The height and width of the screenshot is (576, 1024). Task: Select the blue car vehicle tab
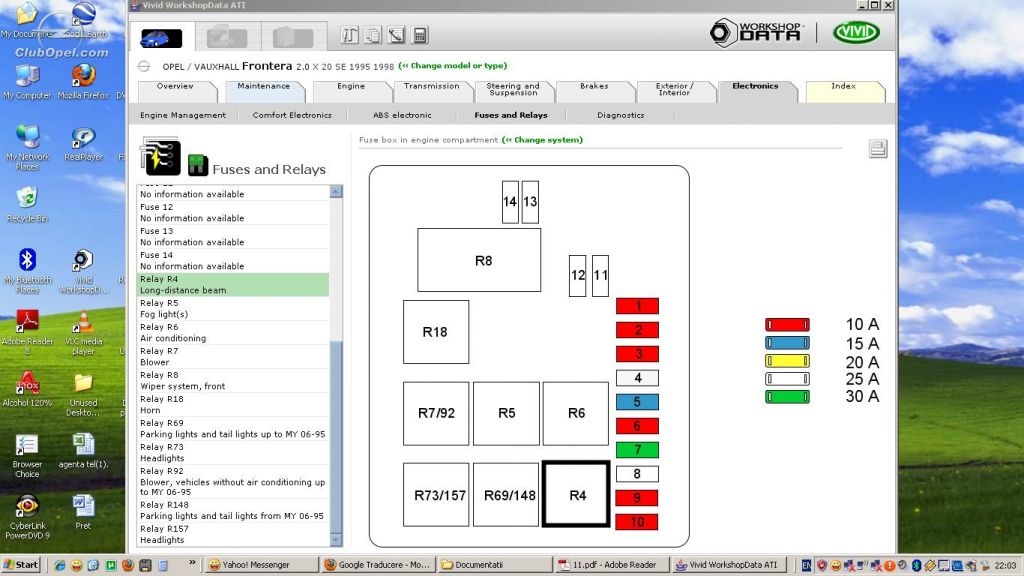(x=161, y=37)
